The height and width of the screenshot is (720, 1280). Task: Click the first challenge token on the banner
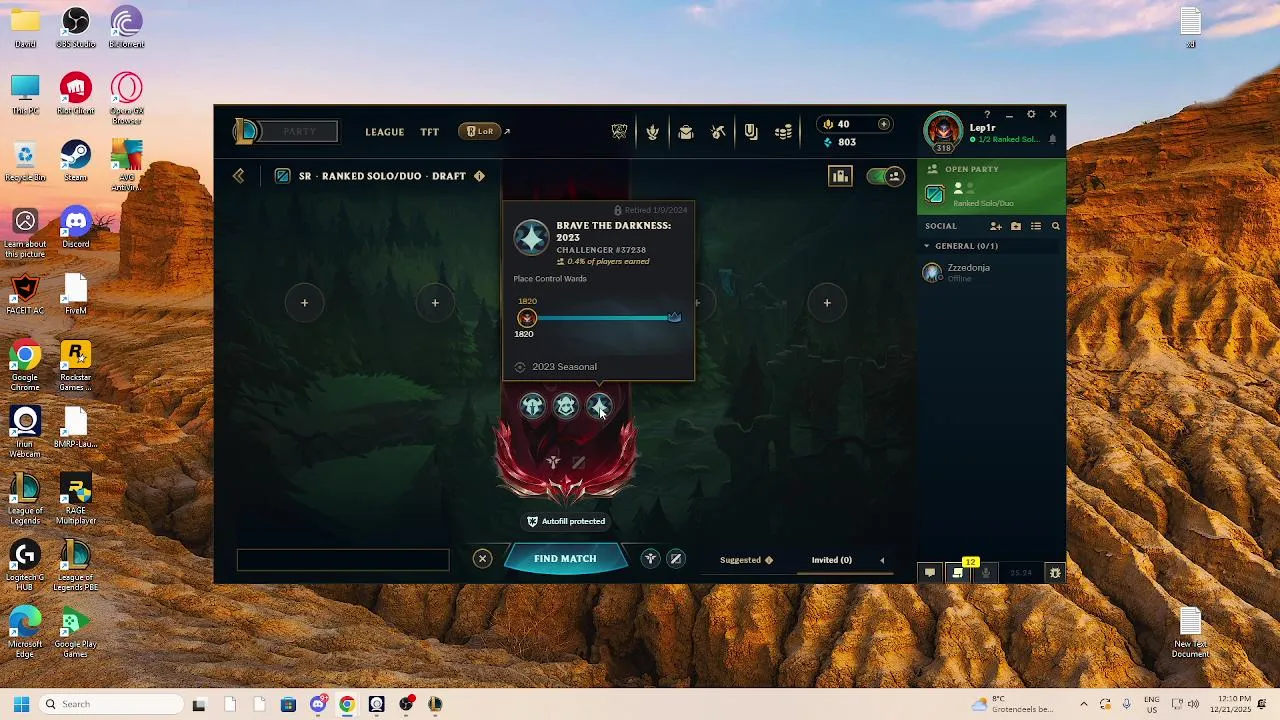coord(532,406)
